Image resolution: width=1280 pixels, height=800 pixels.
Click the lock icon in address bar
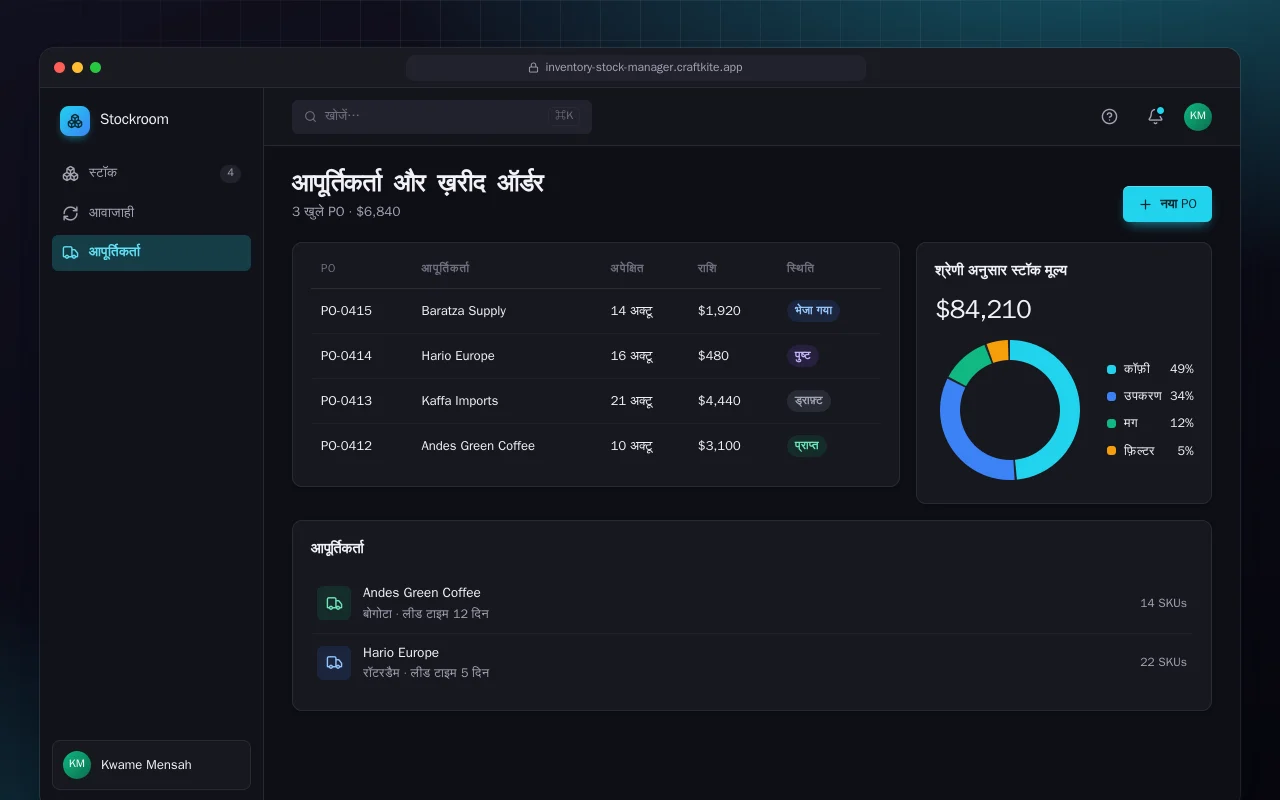point(534,68)
